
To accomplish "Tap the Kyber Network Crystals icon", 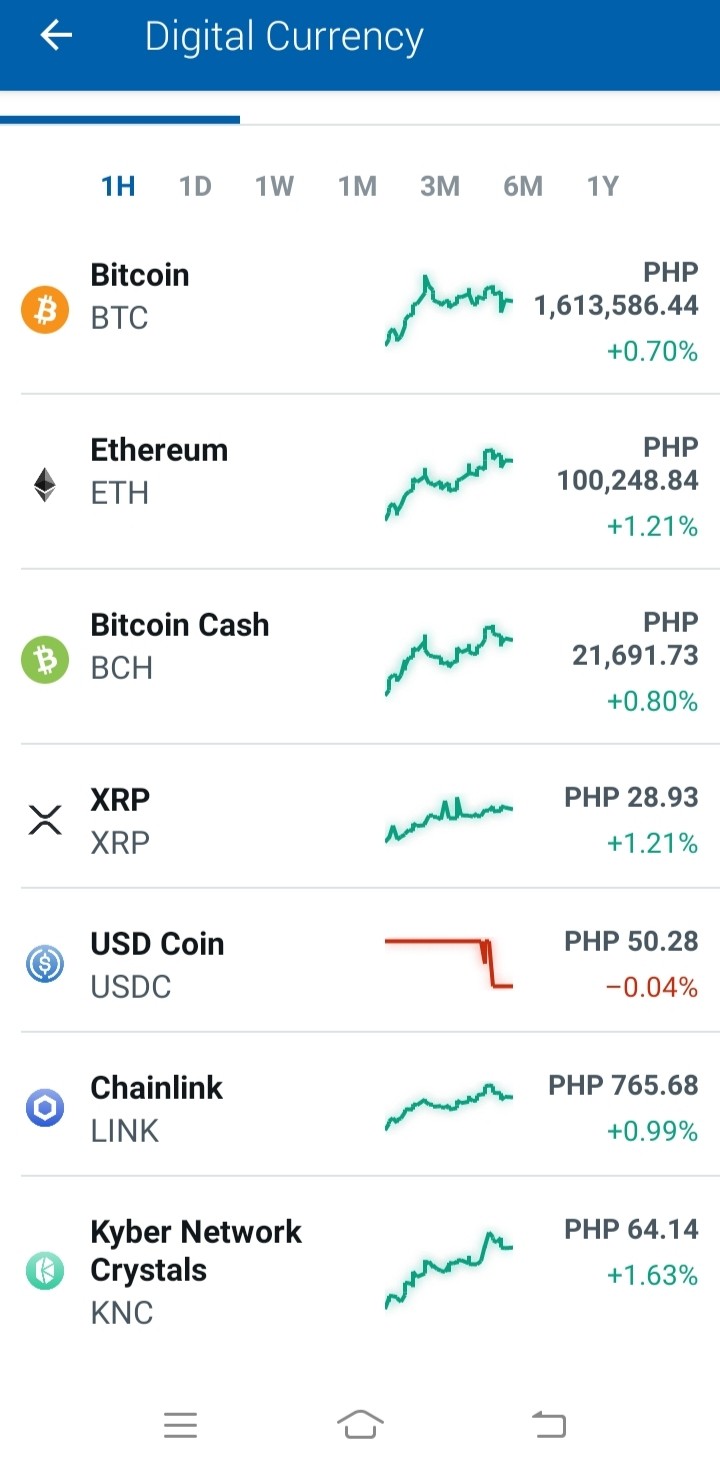I will pyautogui.click(x=45, y=1271).
